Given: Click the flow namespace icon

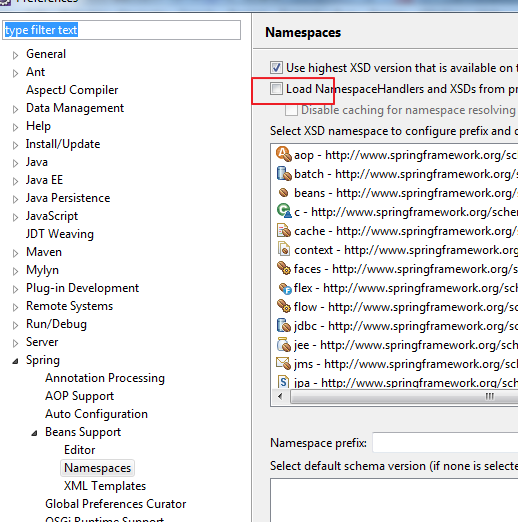Looking at the screenshot, I should (x=284, y=306).
